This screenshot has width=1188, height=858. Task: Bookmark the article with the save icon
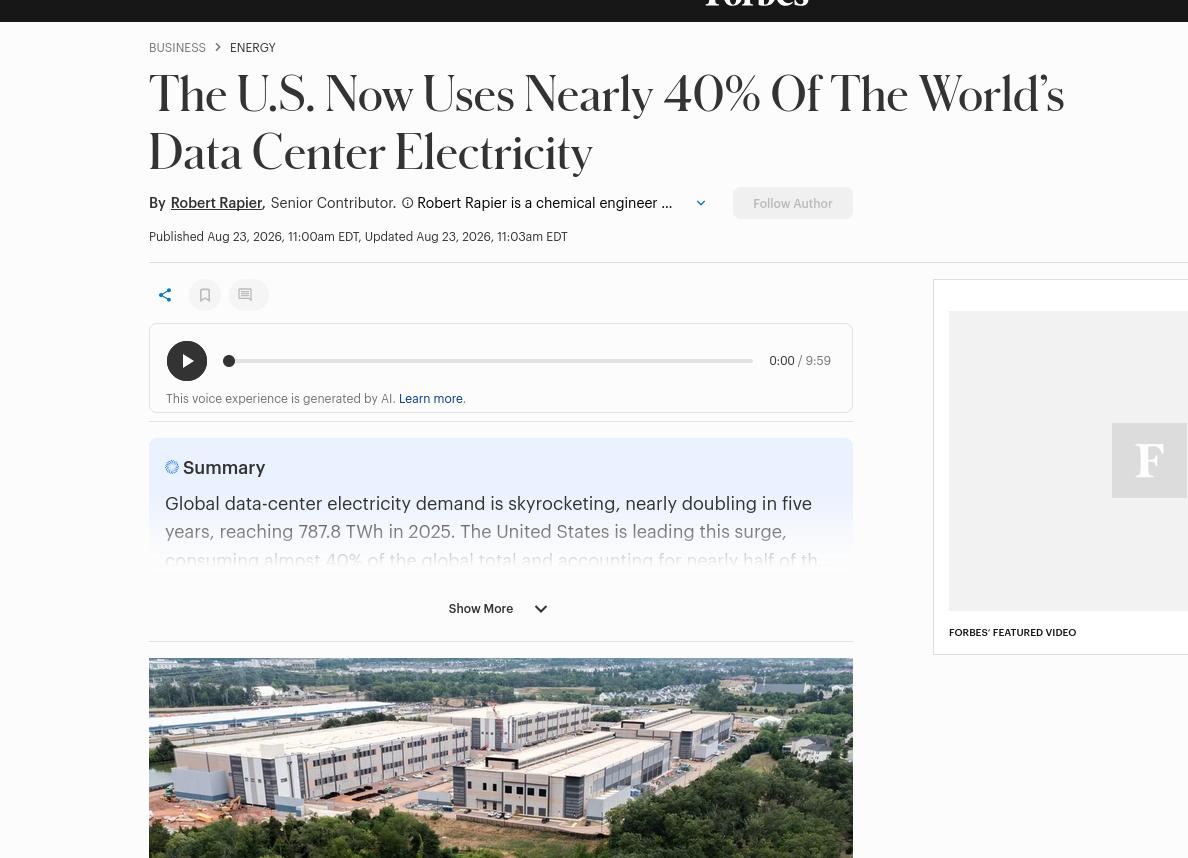coord(205,295)
